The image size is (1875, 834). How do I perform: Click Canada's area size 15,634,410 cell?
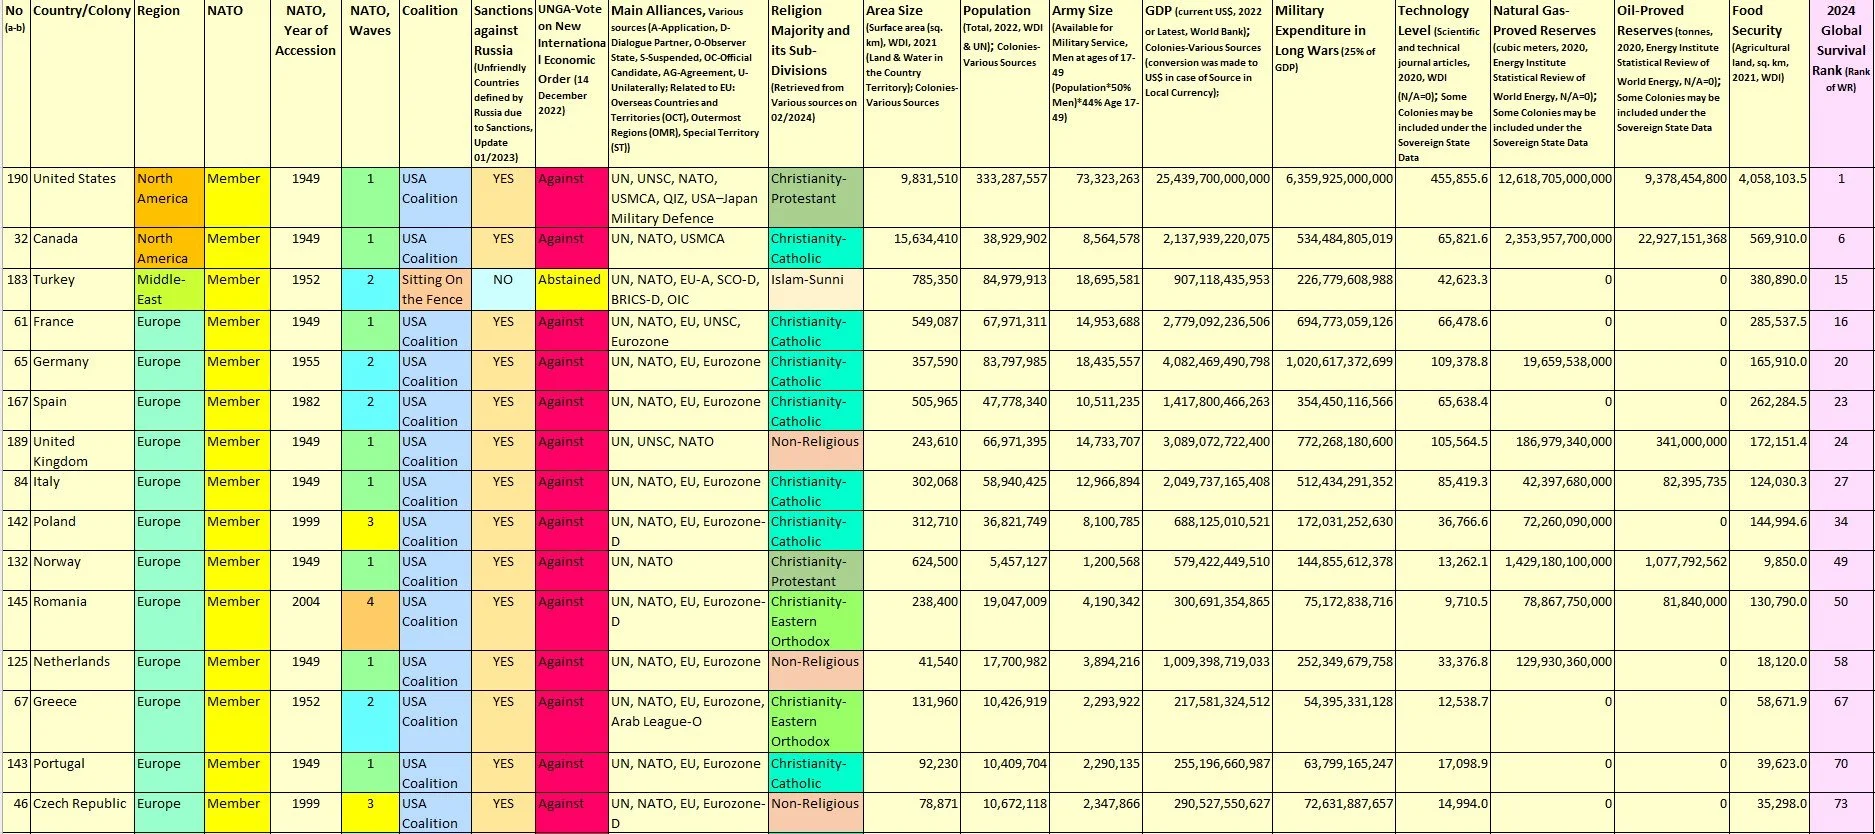tap(912, 248)
